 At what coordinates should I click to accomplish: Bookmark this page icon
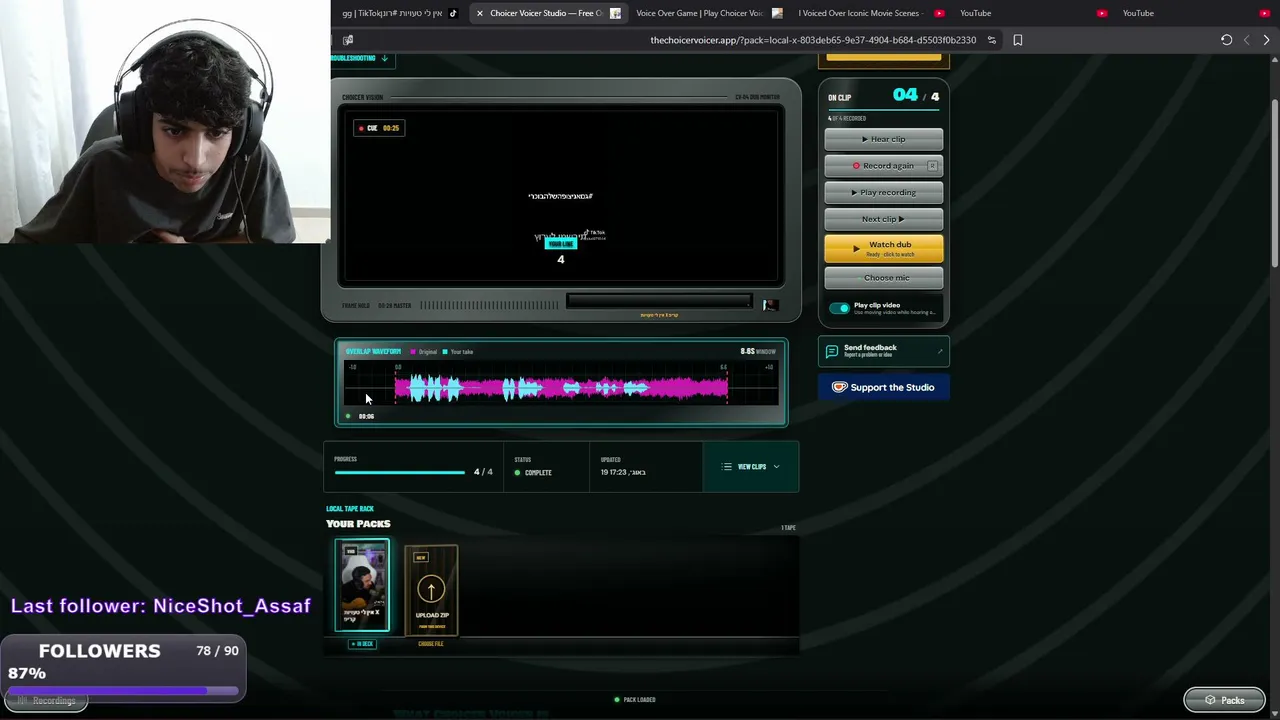(1018, 40)
